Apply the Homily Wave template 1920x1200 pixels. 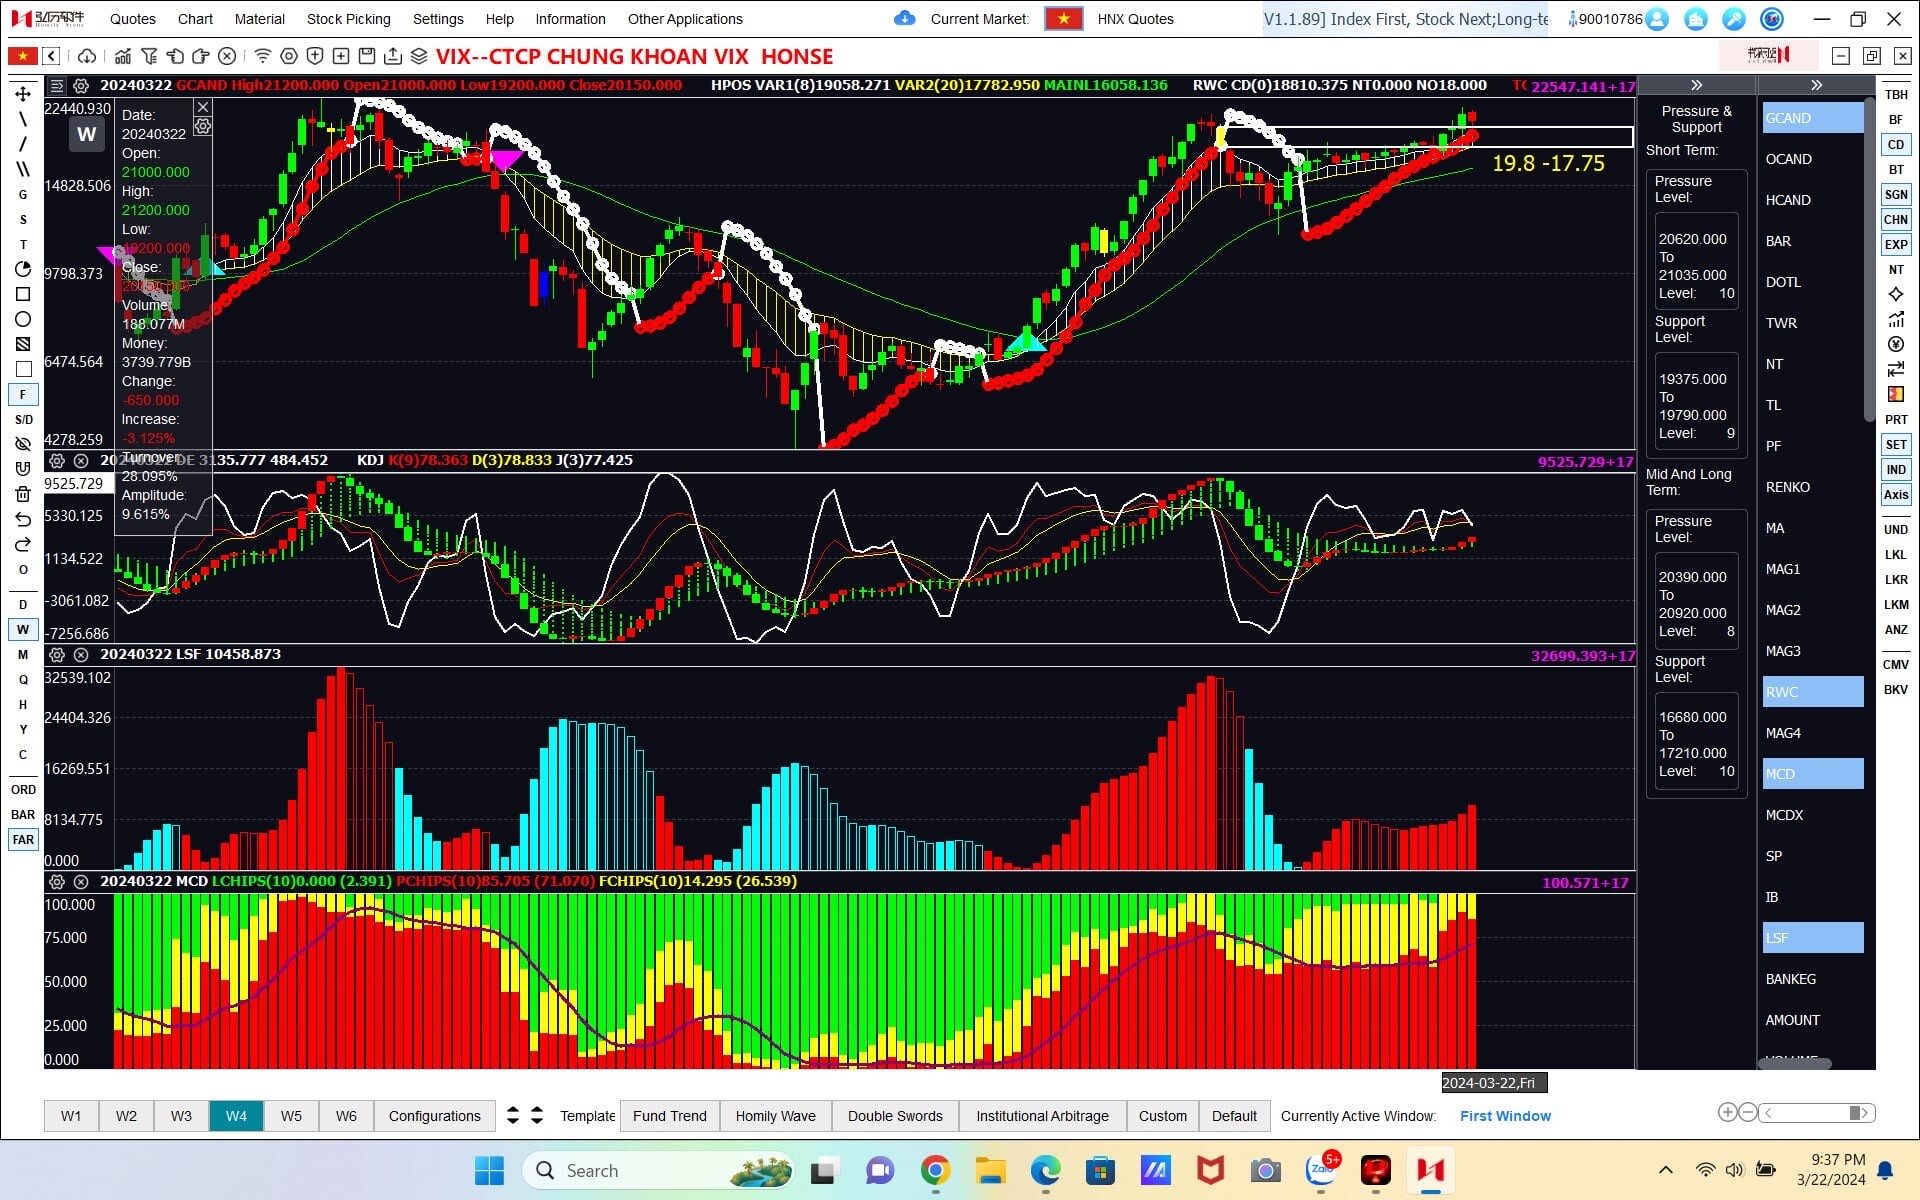775,1116
